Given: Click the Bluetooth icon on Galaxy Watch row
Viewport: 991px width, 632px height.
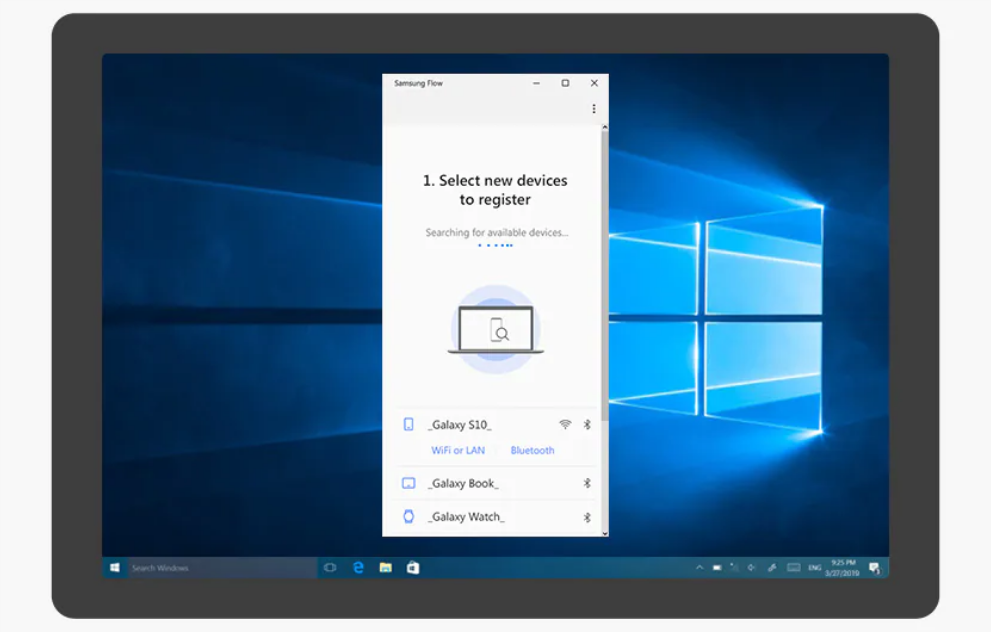Looking at the screenshot, I should click(587, 518).
